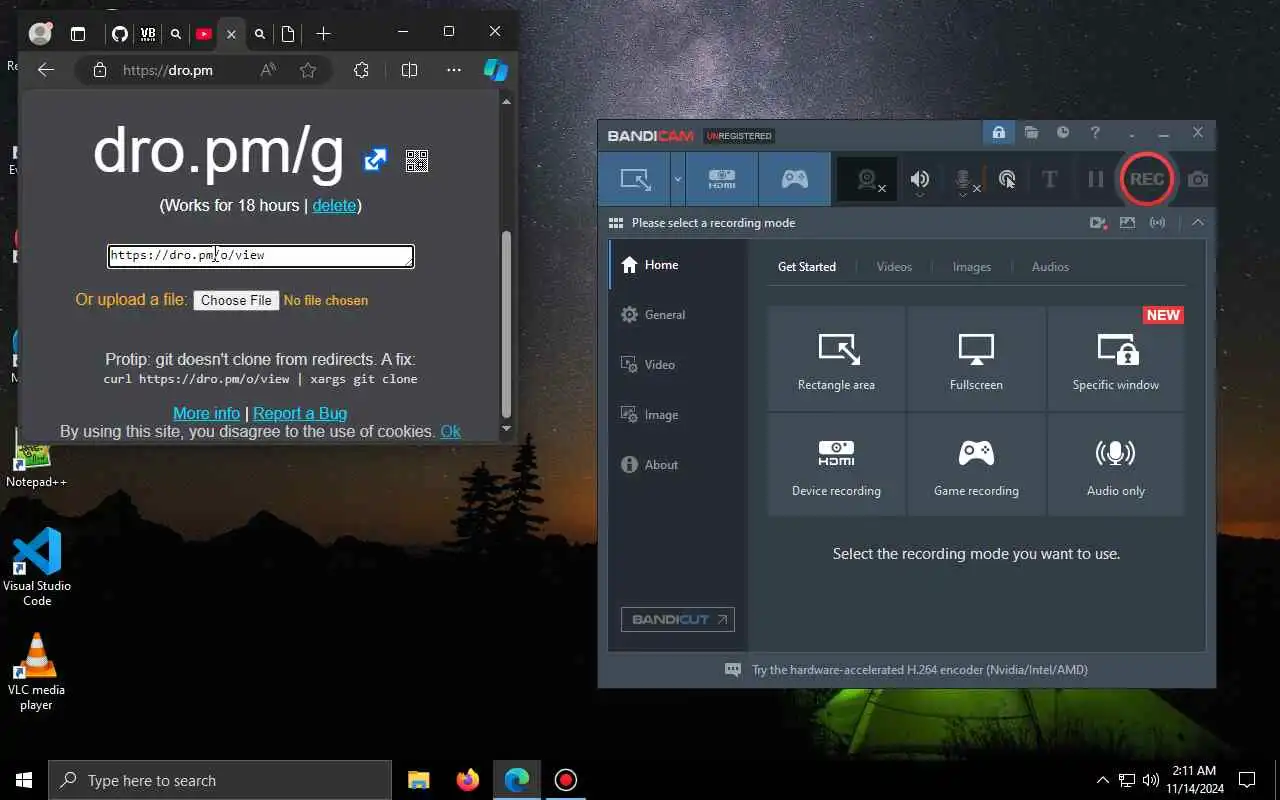
Task: Toggle Edge split screen icon
Action: click(409, 70)
